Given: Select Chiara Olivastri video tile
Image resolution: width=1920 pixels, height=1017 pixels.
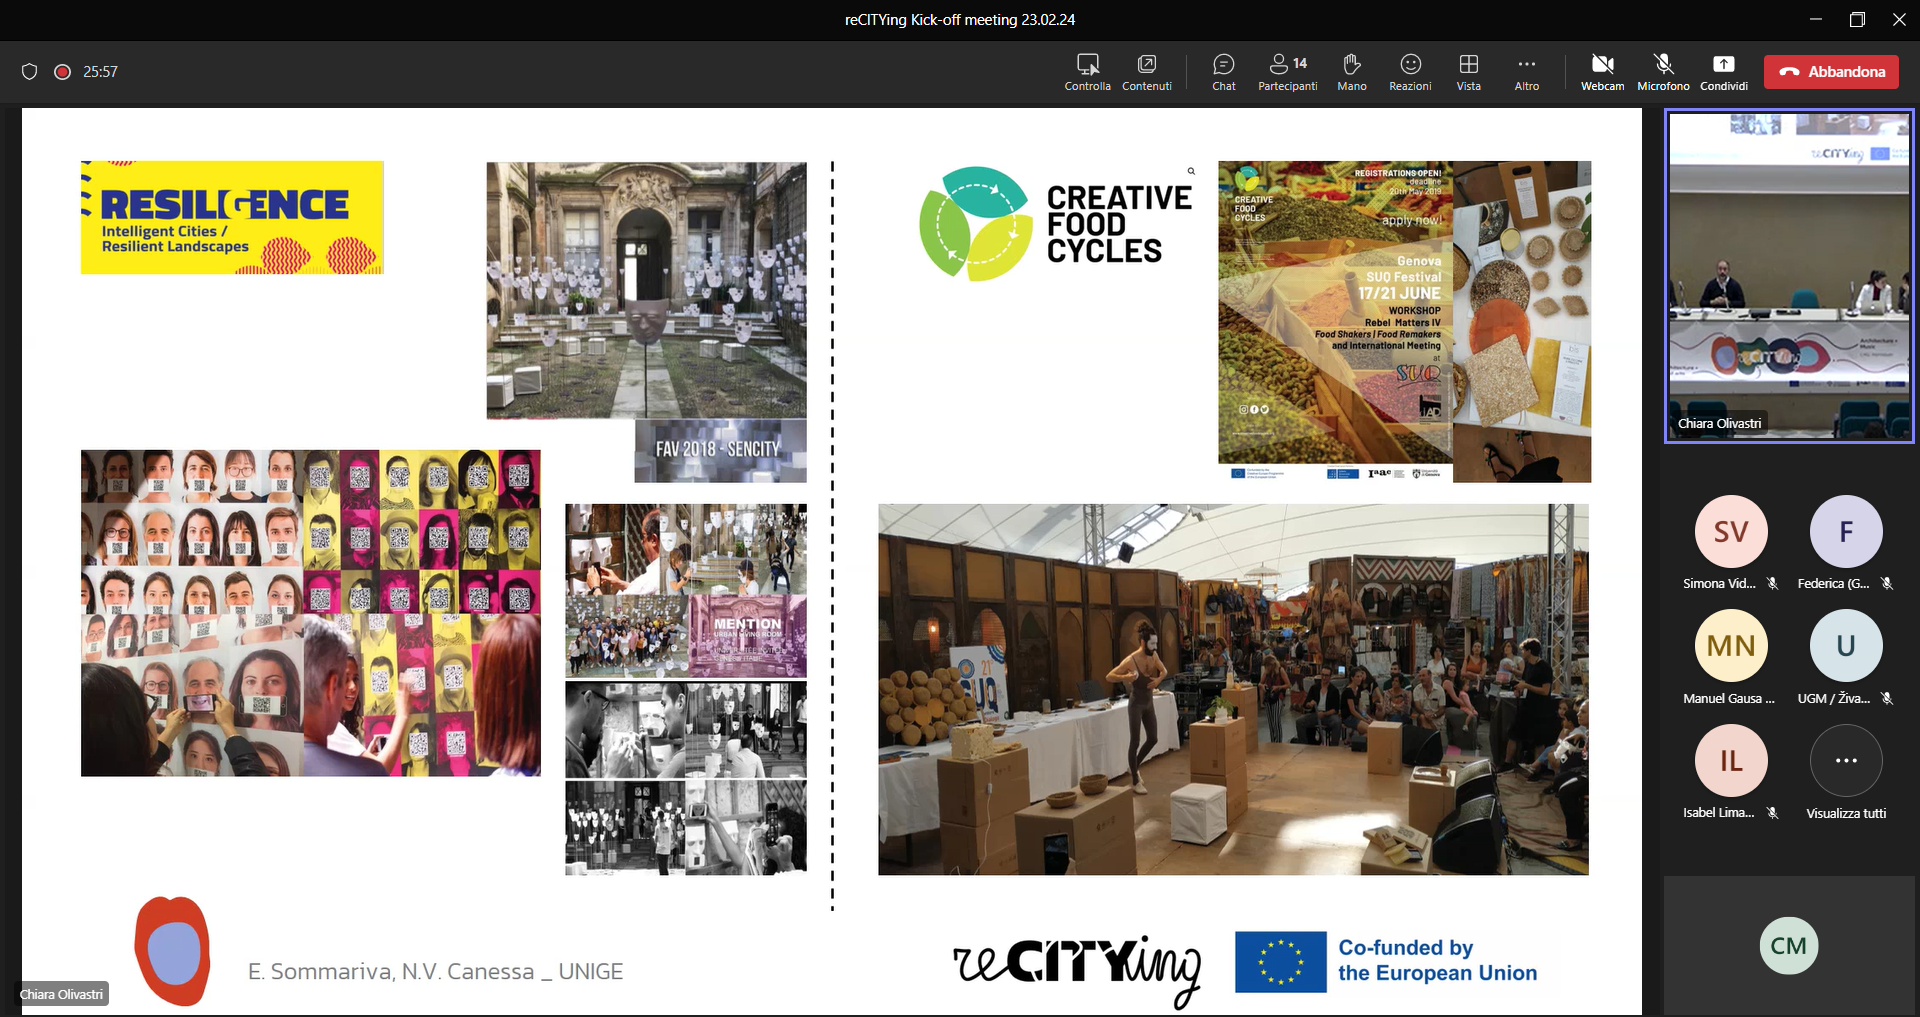Looking at the screenshot, I should tap(1788, 275).
